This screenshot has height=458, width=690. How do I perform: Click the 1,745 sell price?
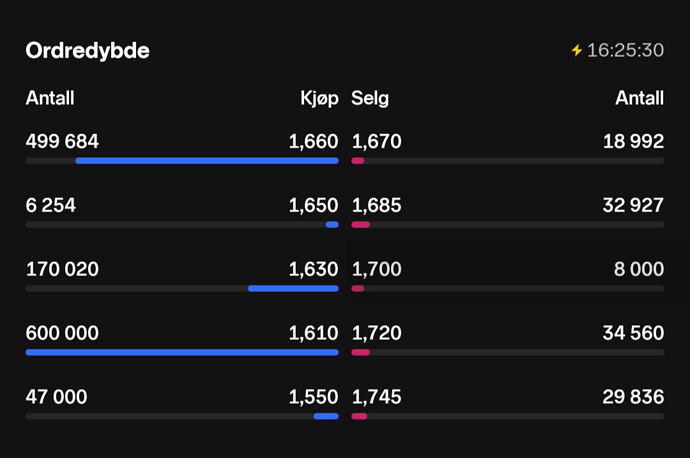377,397
